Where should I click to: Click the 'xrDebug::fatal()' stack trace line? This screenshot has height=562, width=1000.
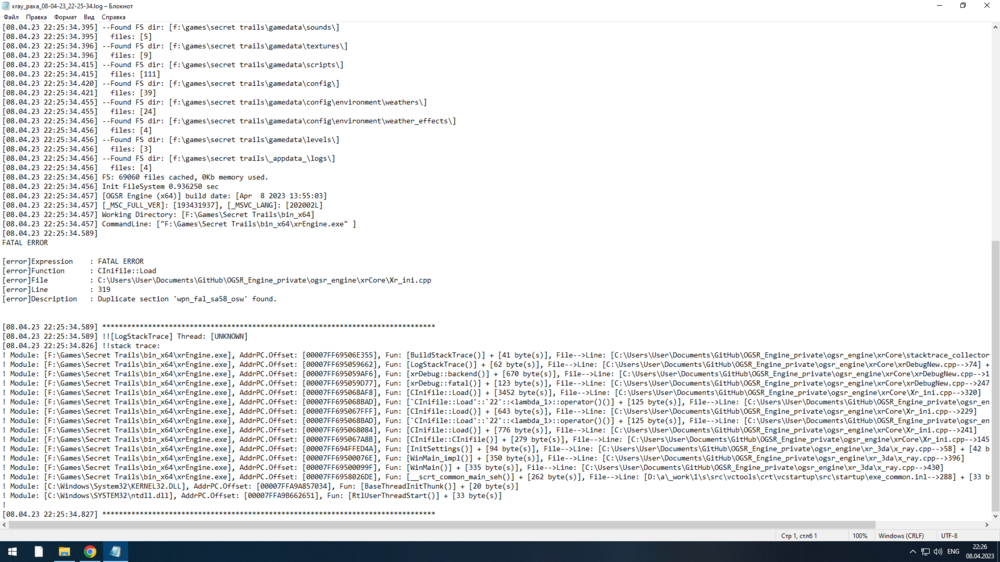(496, 383)
